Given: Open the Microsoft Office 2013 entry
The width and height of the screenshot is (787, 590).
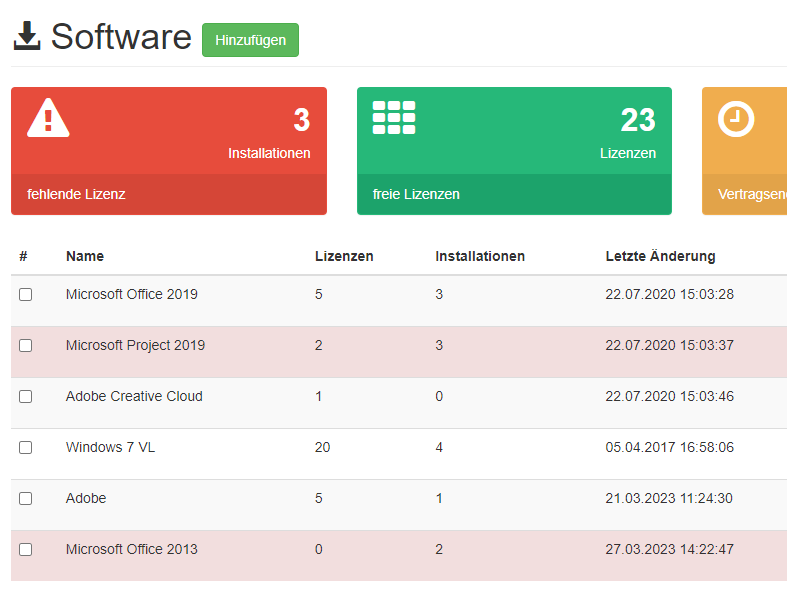Looking at the screenshot, I should tap(132, 549).
